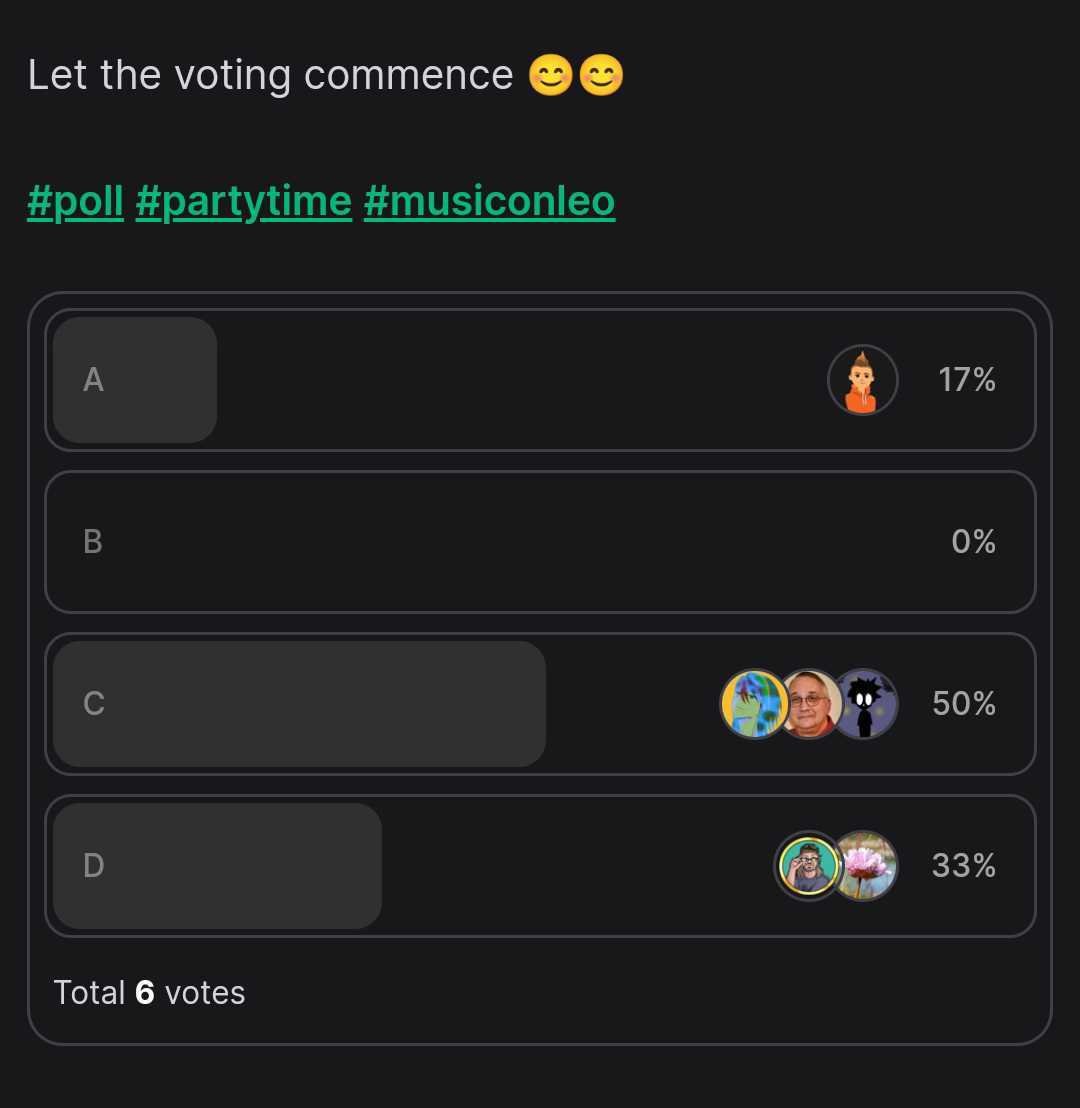Viewport: 1080px width, 1108px height.
Task: View the bearded cartoon avatar on option D
Action: (809, 866)
